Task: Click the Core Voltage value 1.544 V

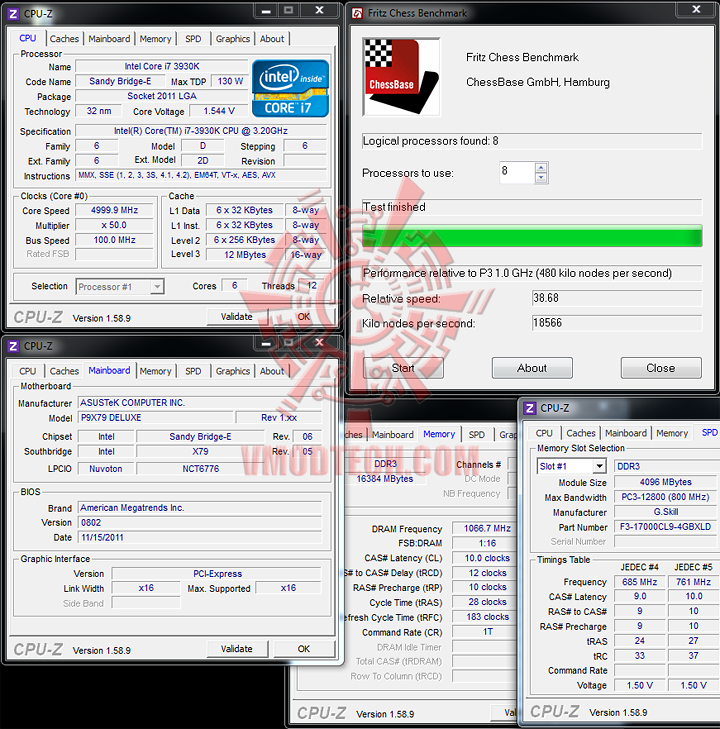Action: (219, 111)
